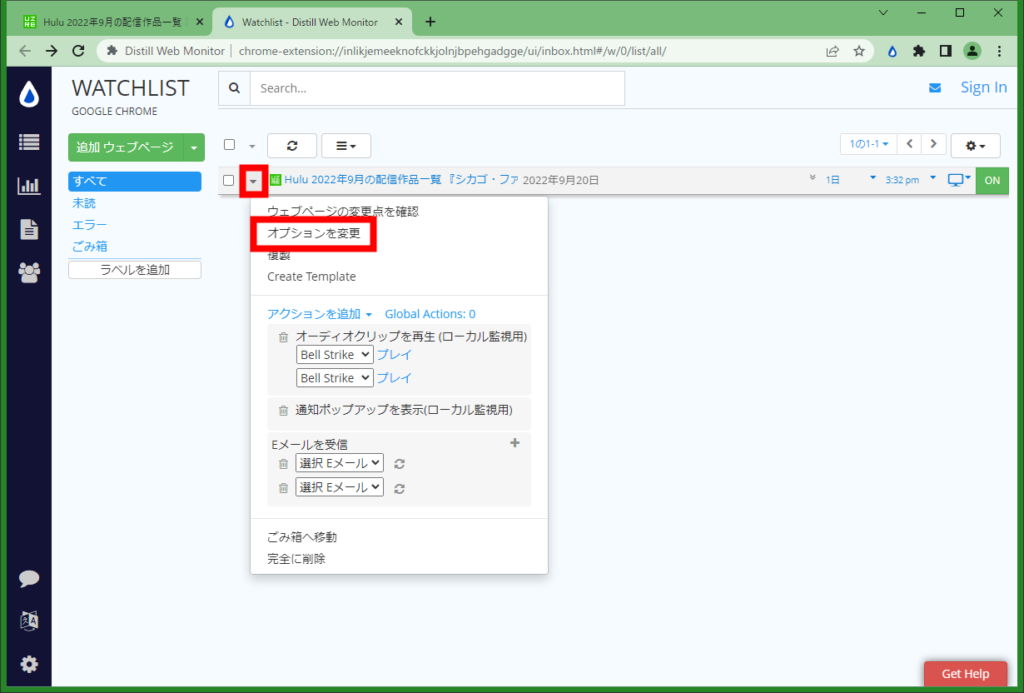Open the Bell Strike sound dropdown

tap(334, 354)
